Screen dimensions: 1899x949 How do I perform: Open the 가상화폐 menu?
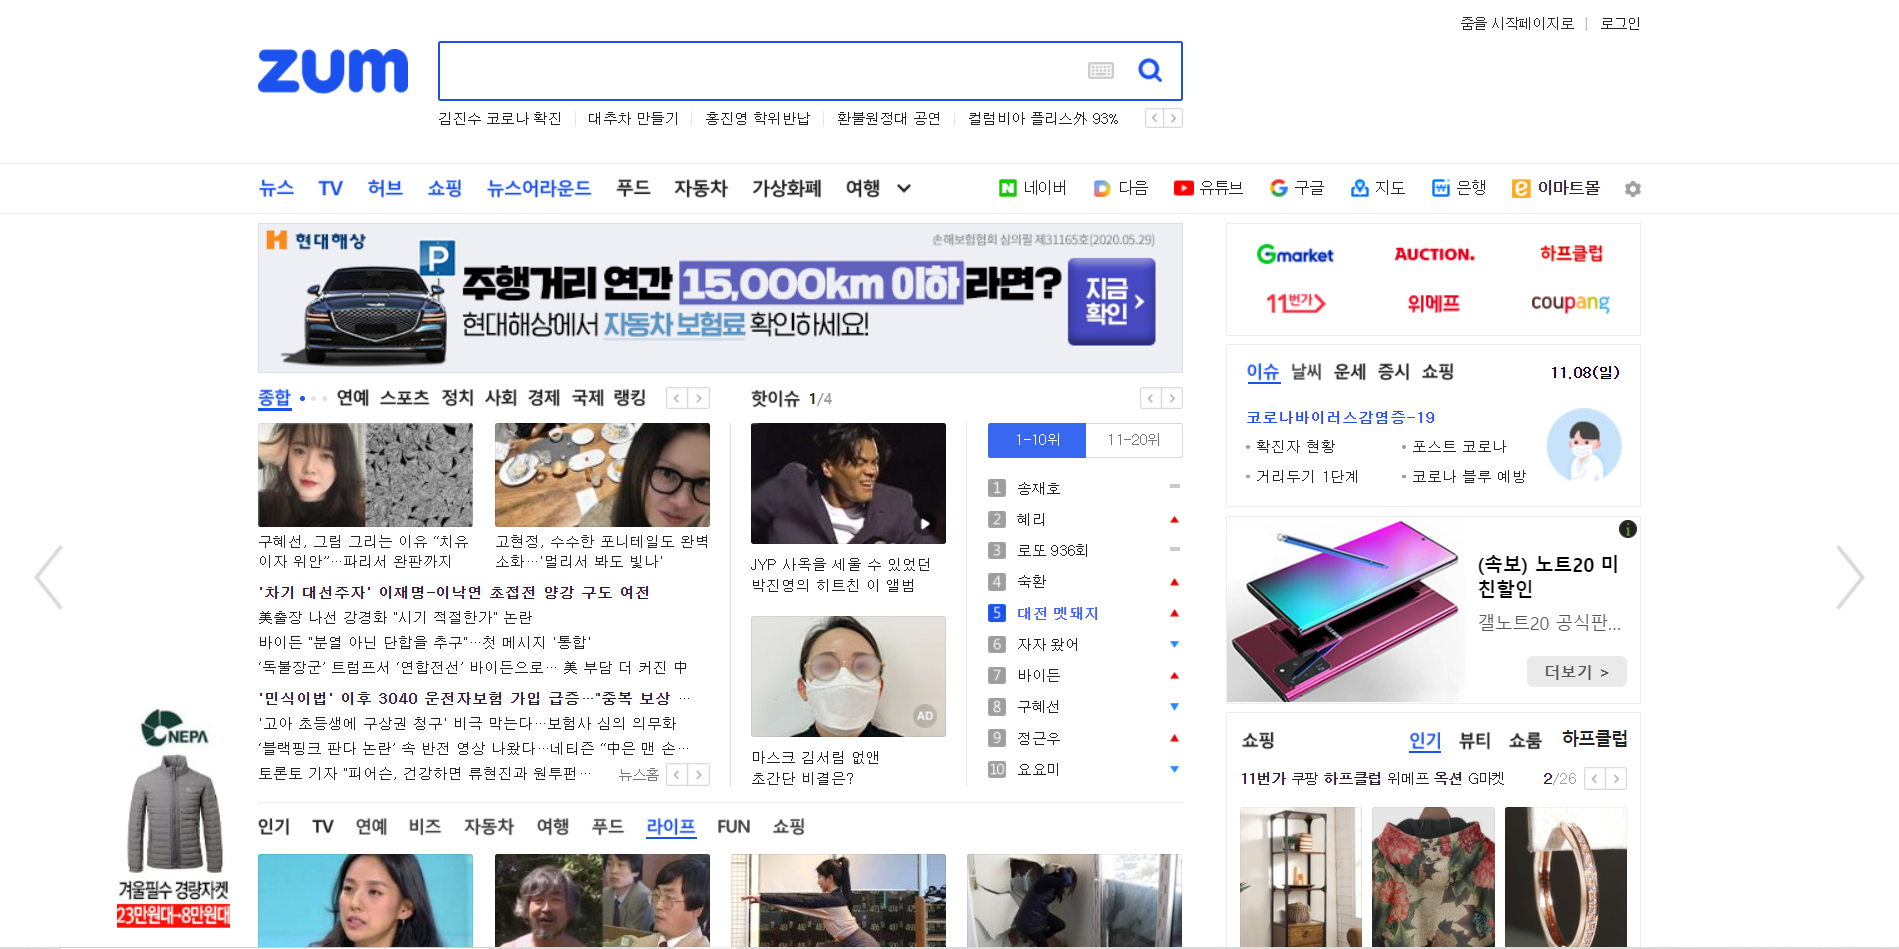click(786, 188)
